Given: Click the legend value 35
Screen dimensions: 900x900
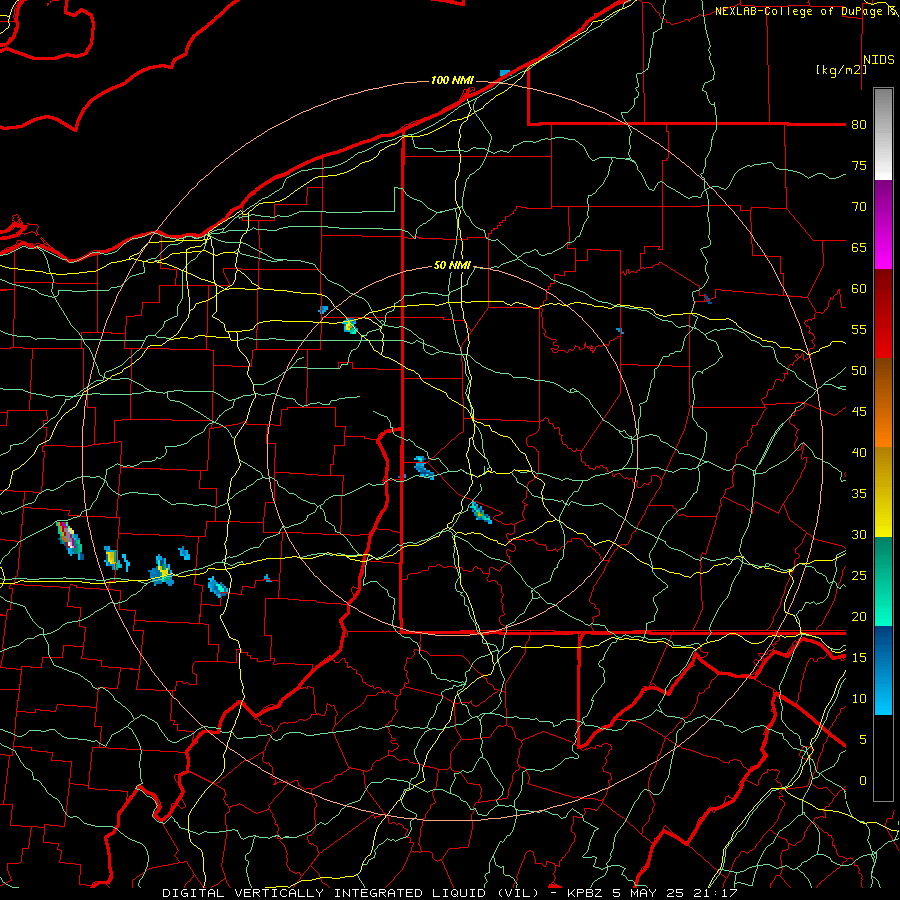Looking at the screenshot, I should click(859, 494).
